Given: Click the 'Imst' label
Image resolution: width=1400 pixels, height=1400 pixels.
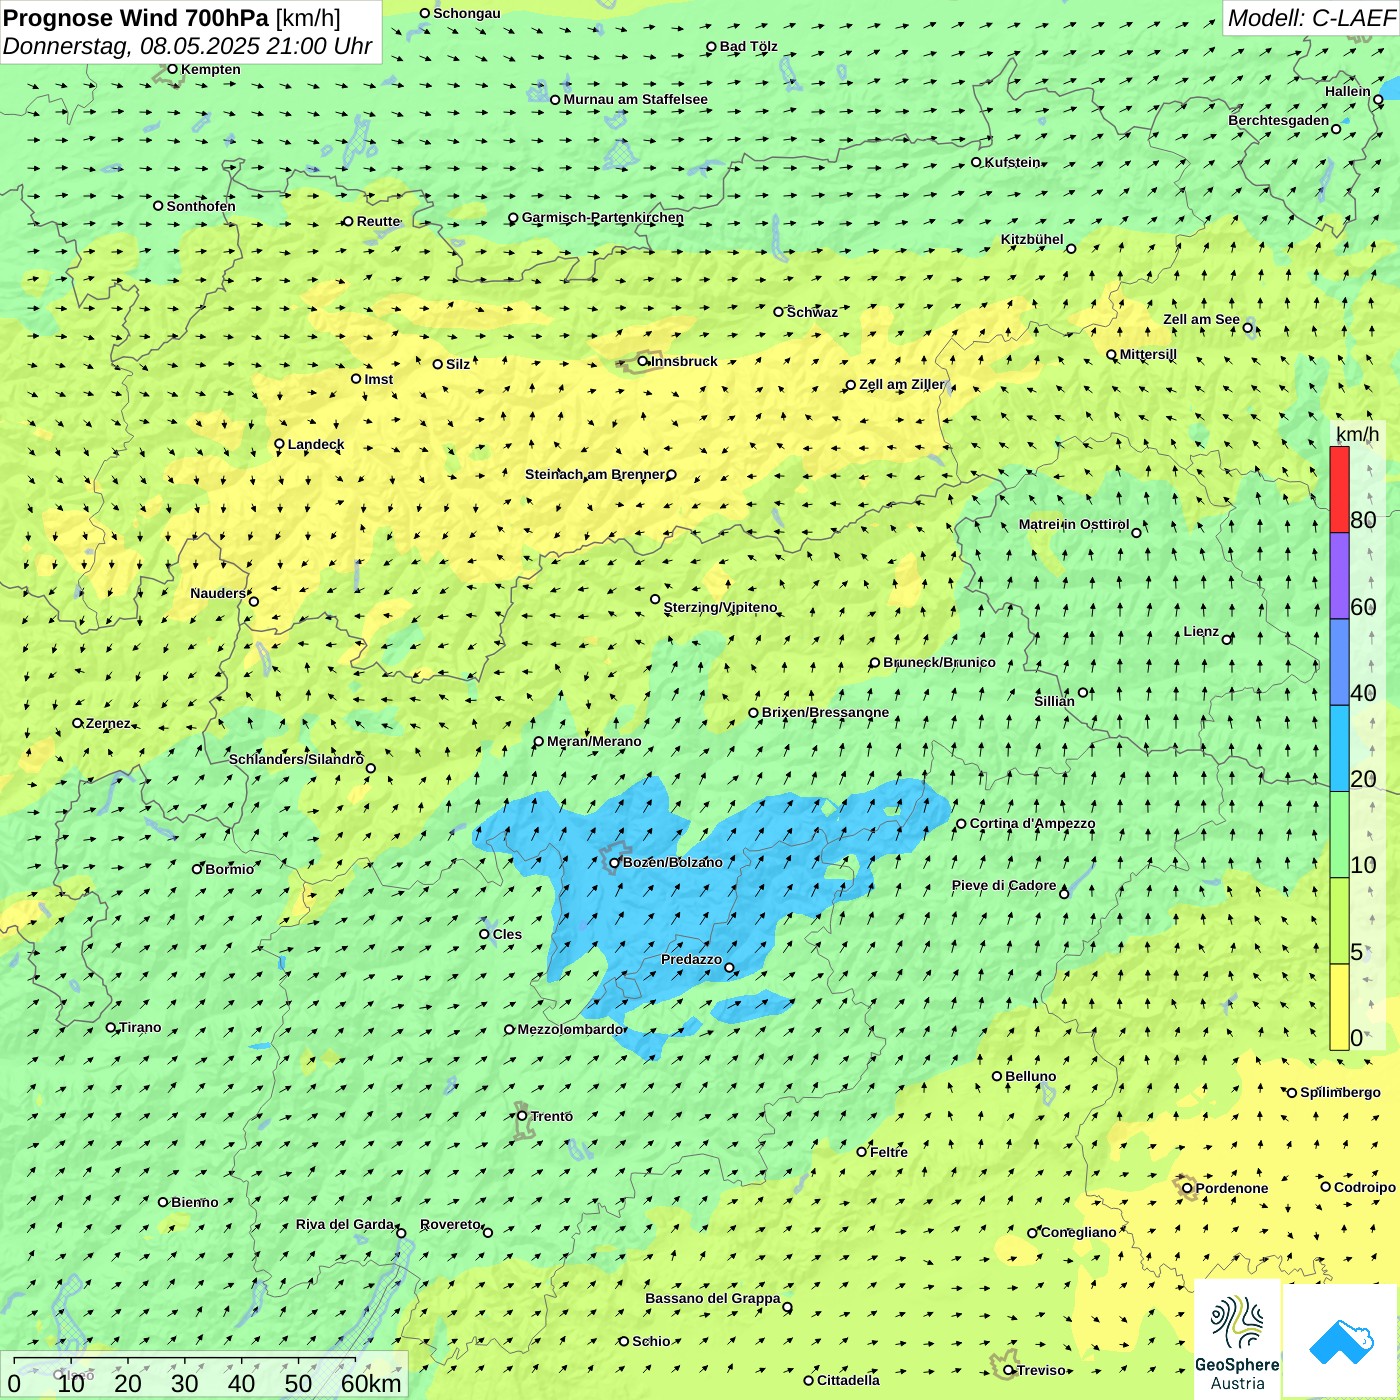Looking at the screenshot, I should pos(379,379).
